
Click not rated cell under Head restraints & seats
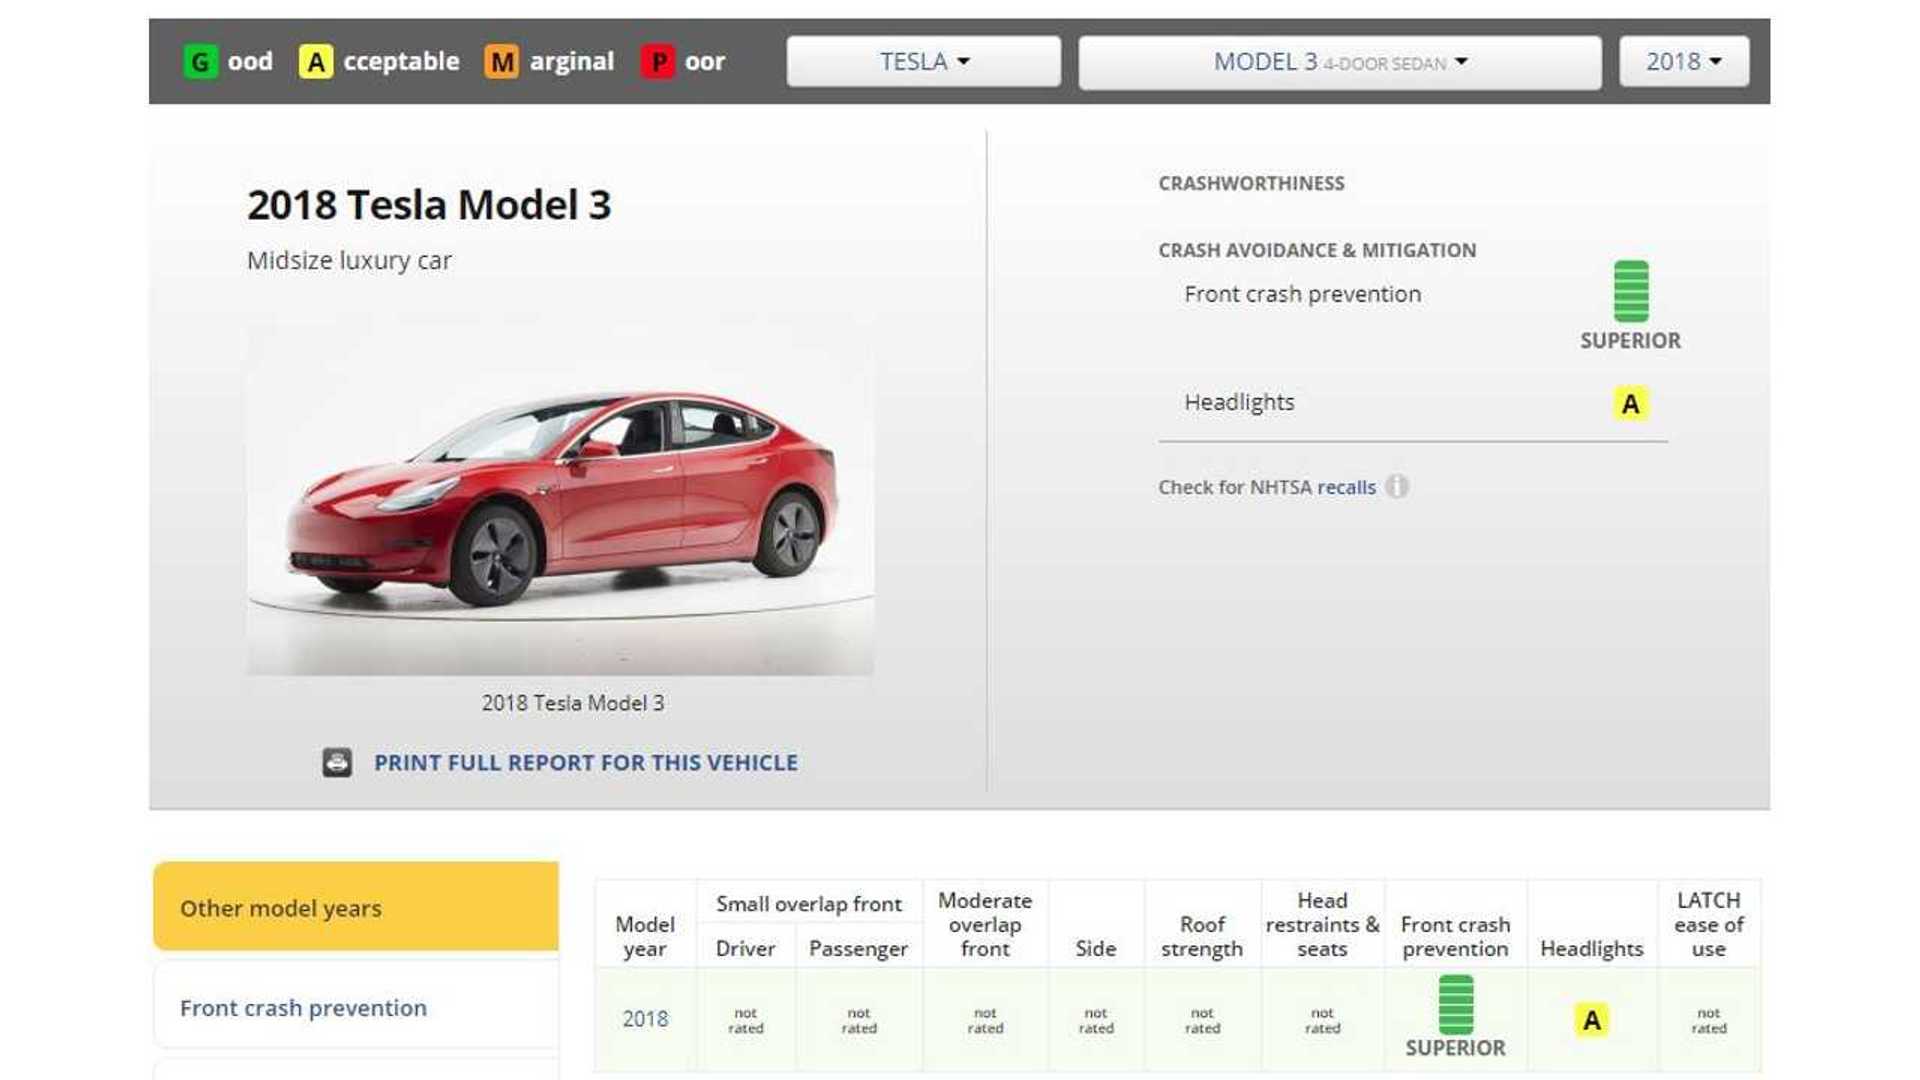point(1322,1021)
